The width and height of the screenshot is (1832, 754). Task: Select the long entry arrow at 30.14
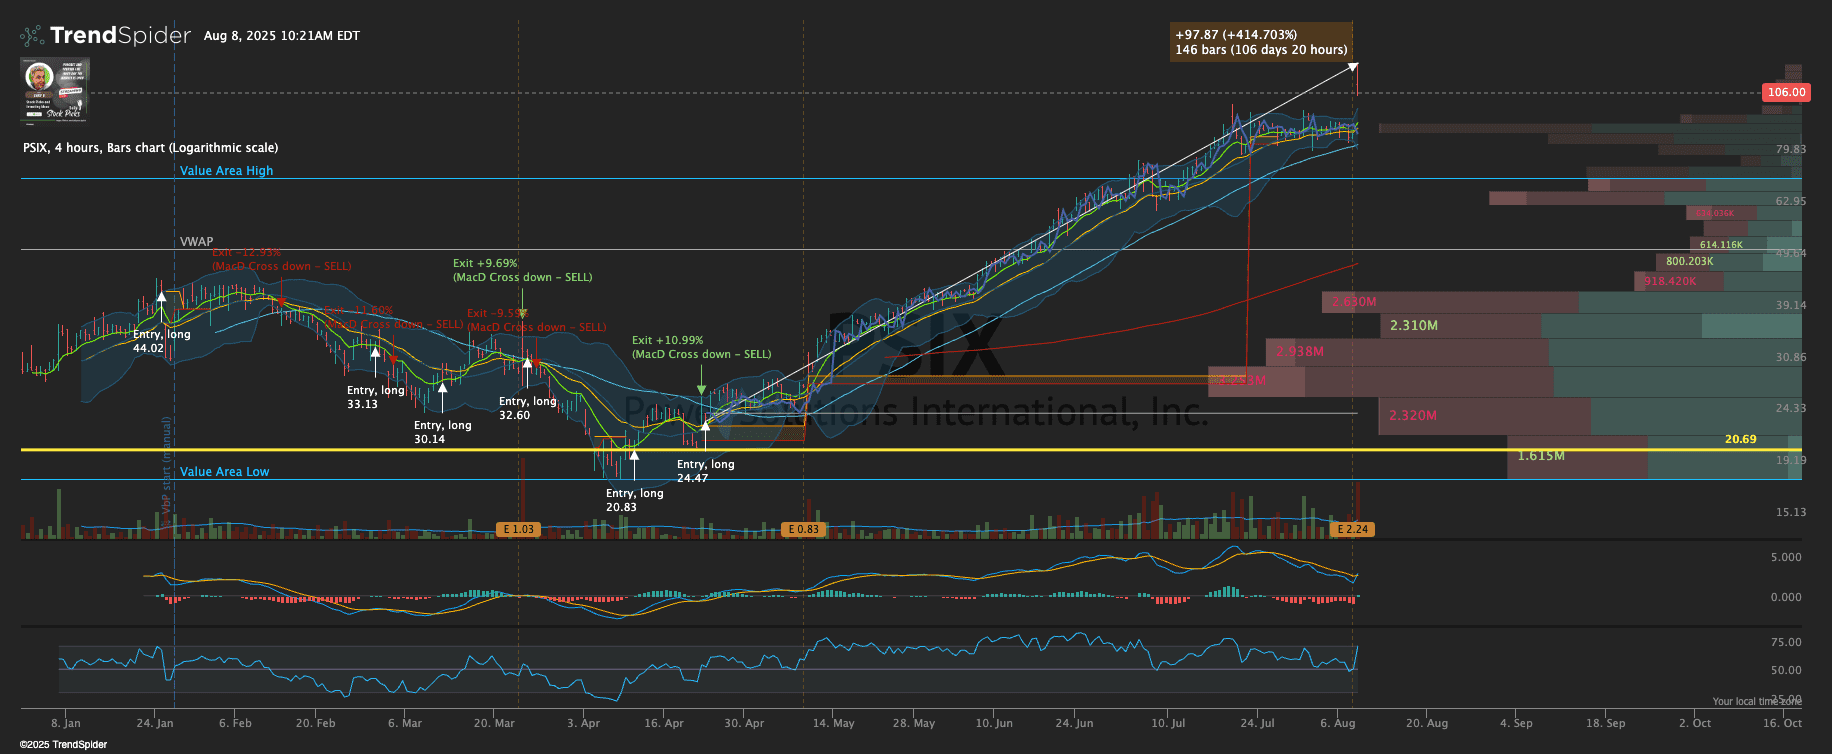[443, 389]
